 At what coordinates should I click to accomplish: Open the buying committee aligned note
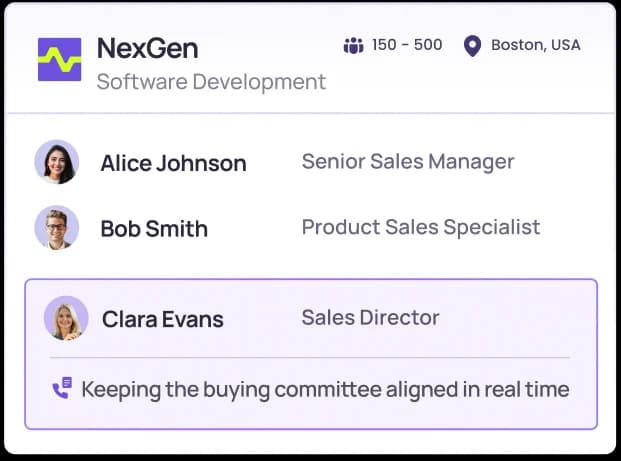[325, 389]
